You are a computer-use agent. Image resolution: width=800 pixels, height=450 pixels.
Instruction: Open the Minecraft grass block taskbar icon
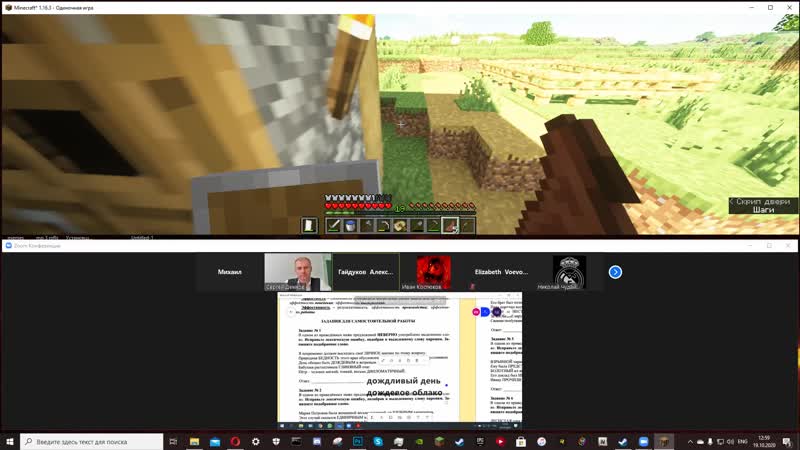tap(439, 441)
